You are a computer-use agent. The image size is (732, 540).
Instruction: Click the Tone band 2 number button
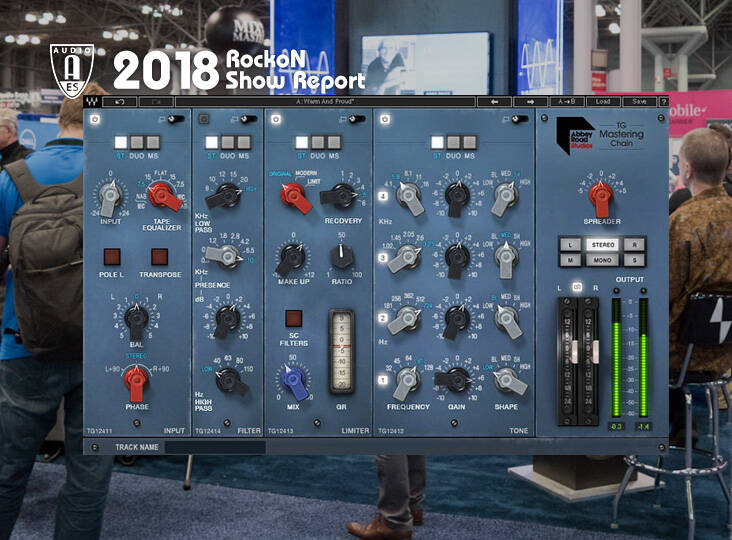383,318
